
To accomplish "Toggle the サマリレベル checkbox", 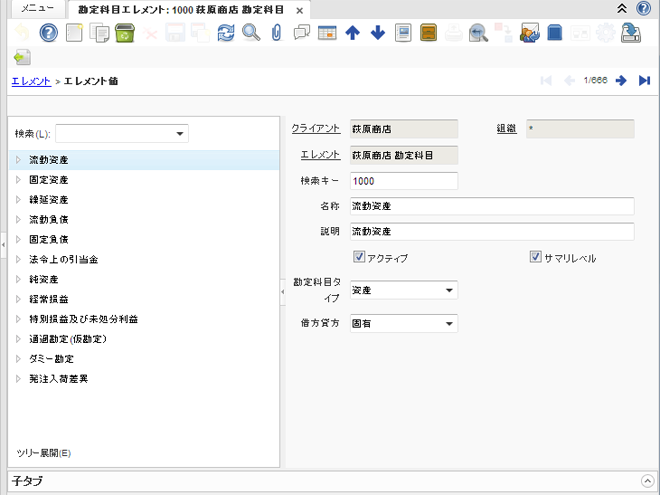I will pos(535,257).
